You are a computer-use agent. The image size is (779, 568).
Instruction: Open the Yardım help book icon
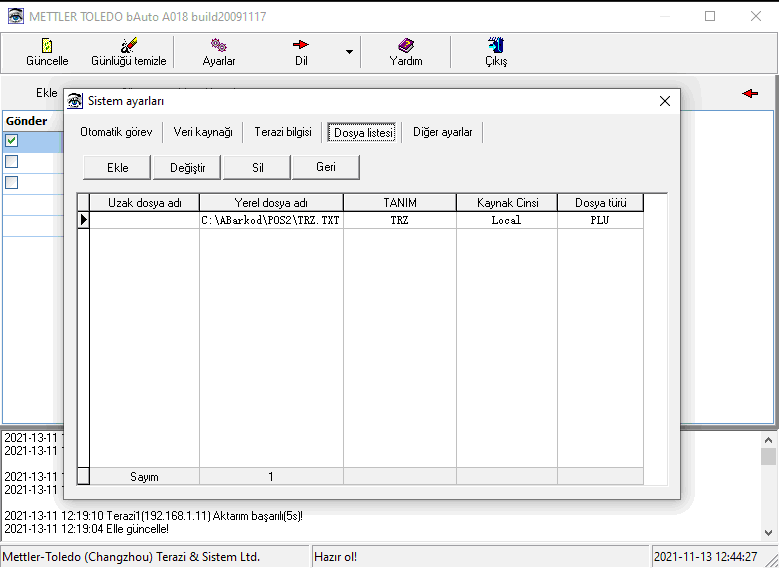click(406, 45)
